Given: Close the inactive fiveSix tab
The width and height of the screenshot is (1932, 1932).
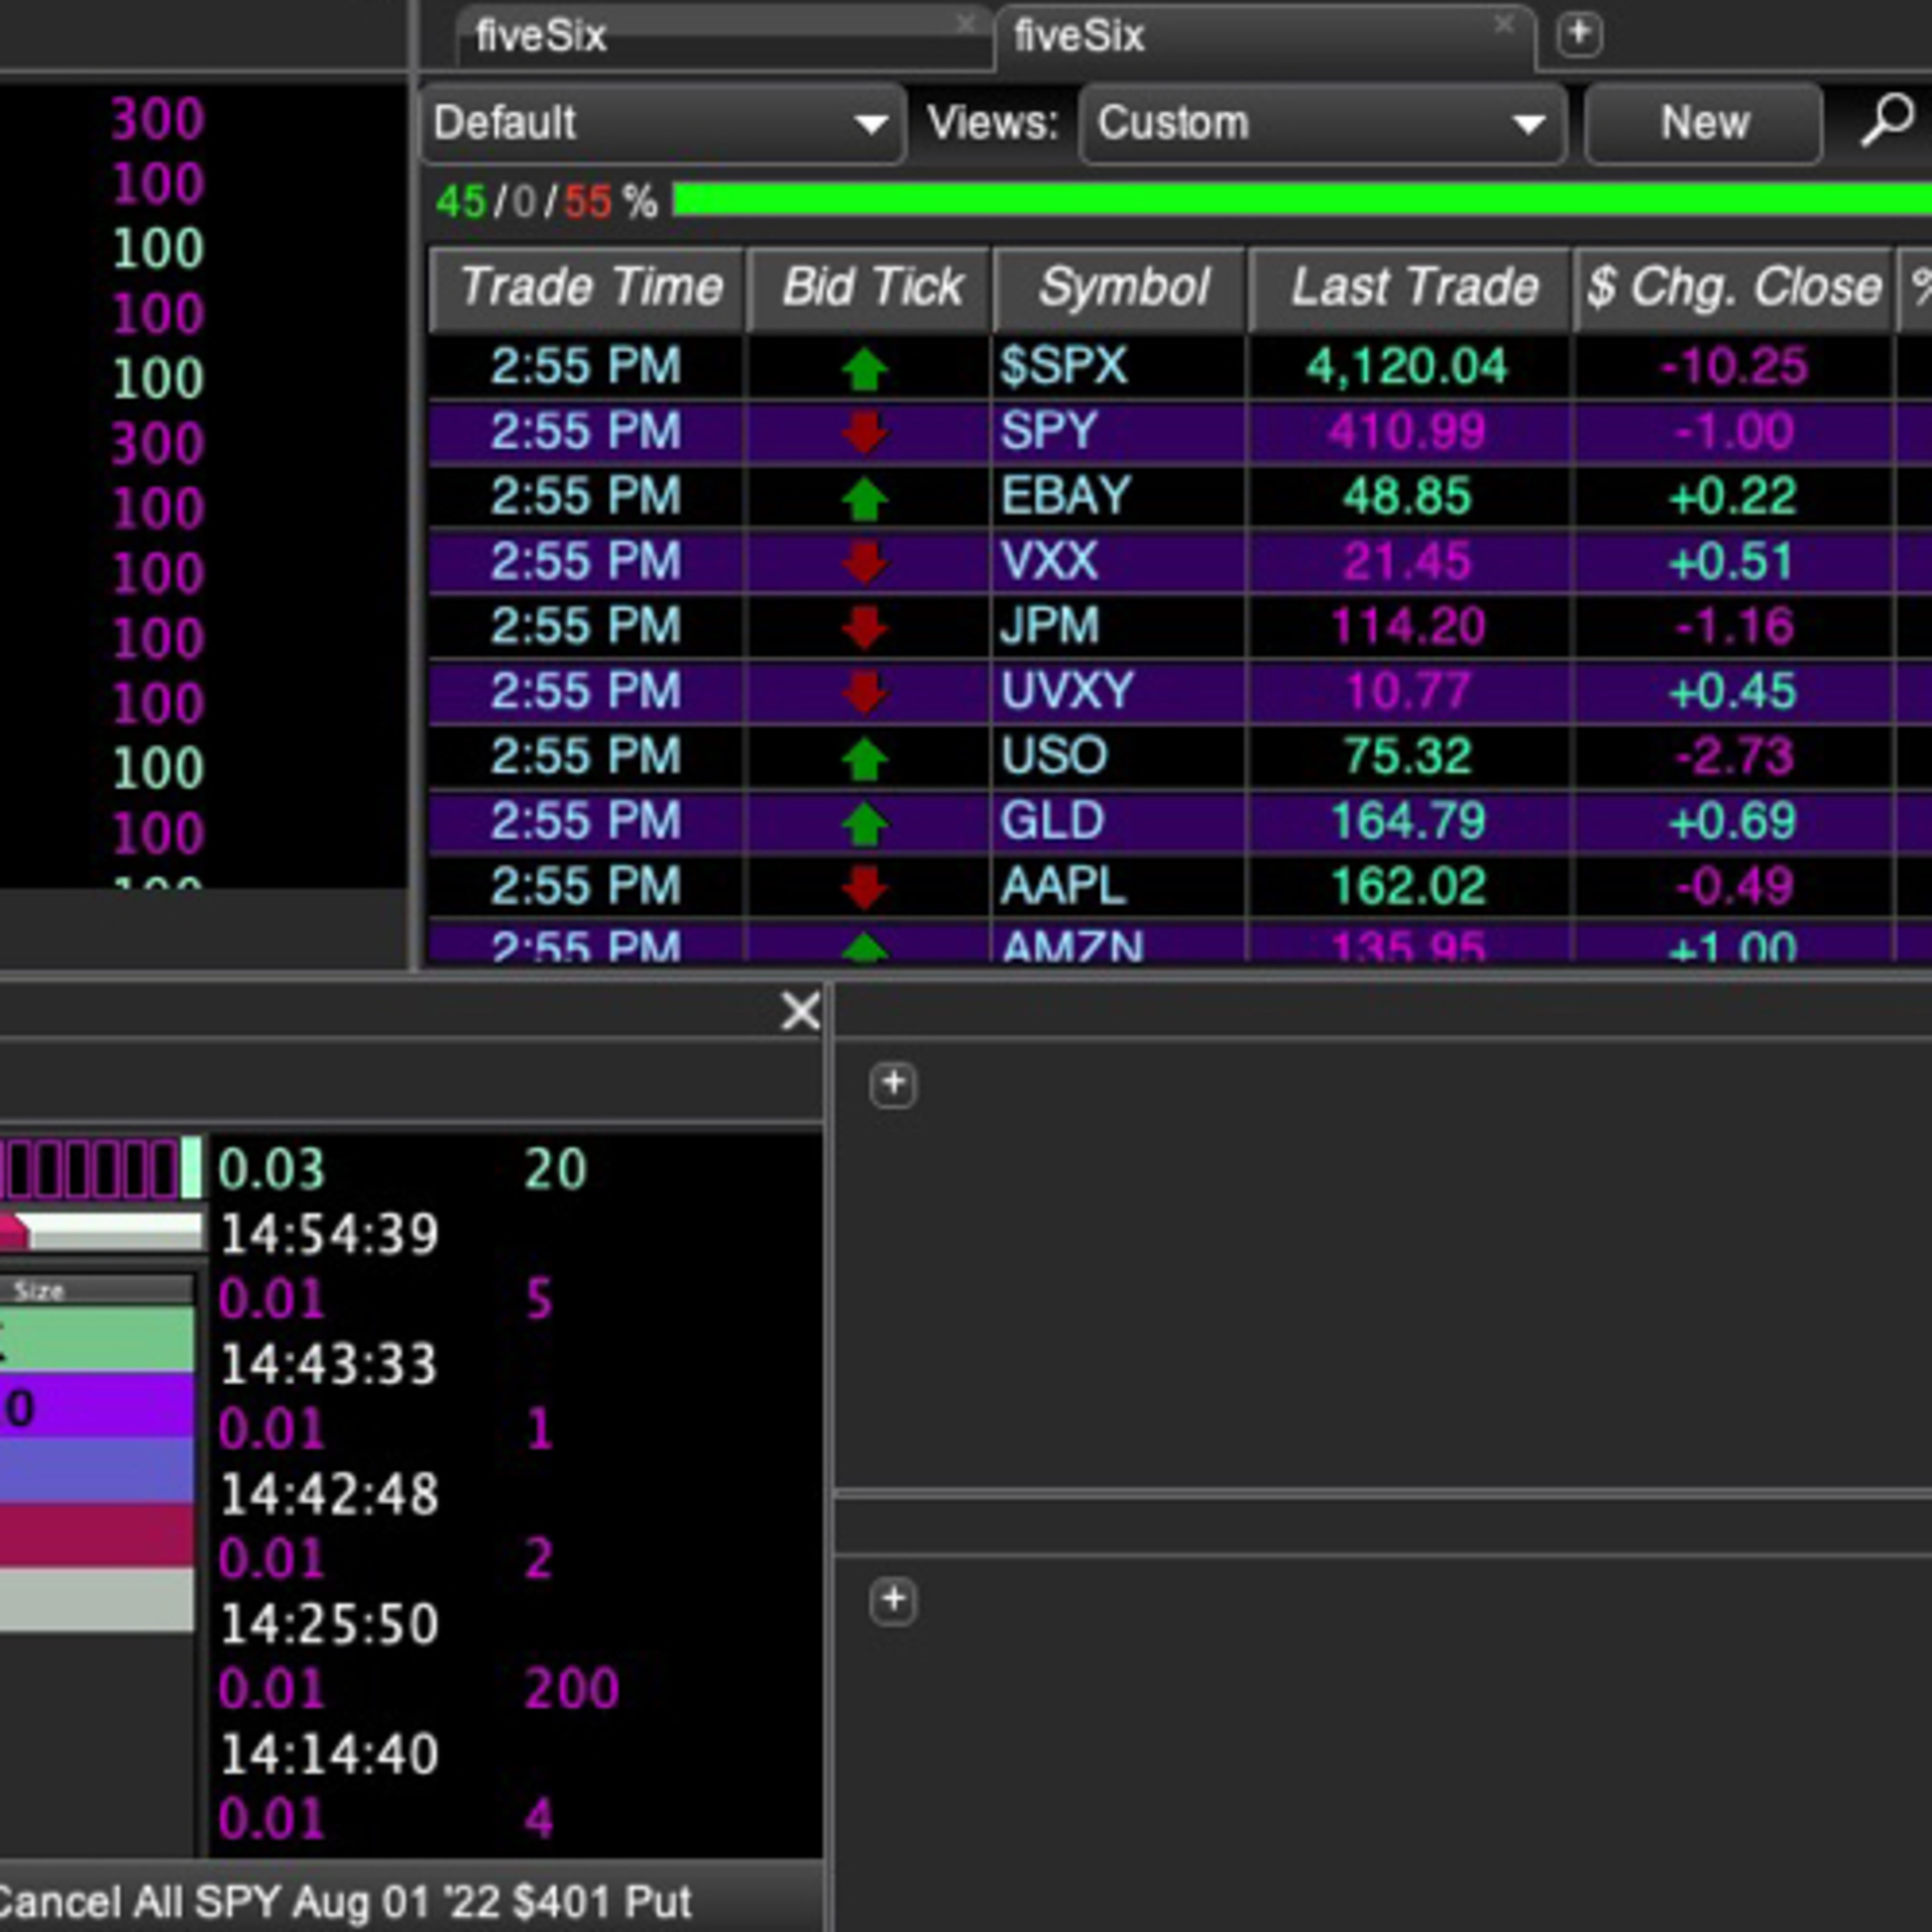Looking at the screenshot, I should 965,23.
